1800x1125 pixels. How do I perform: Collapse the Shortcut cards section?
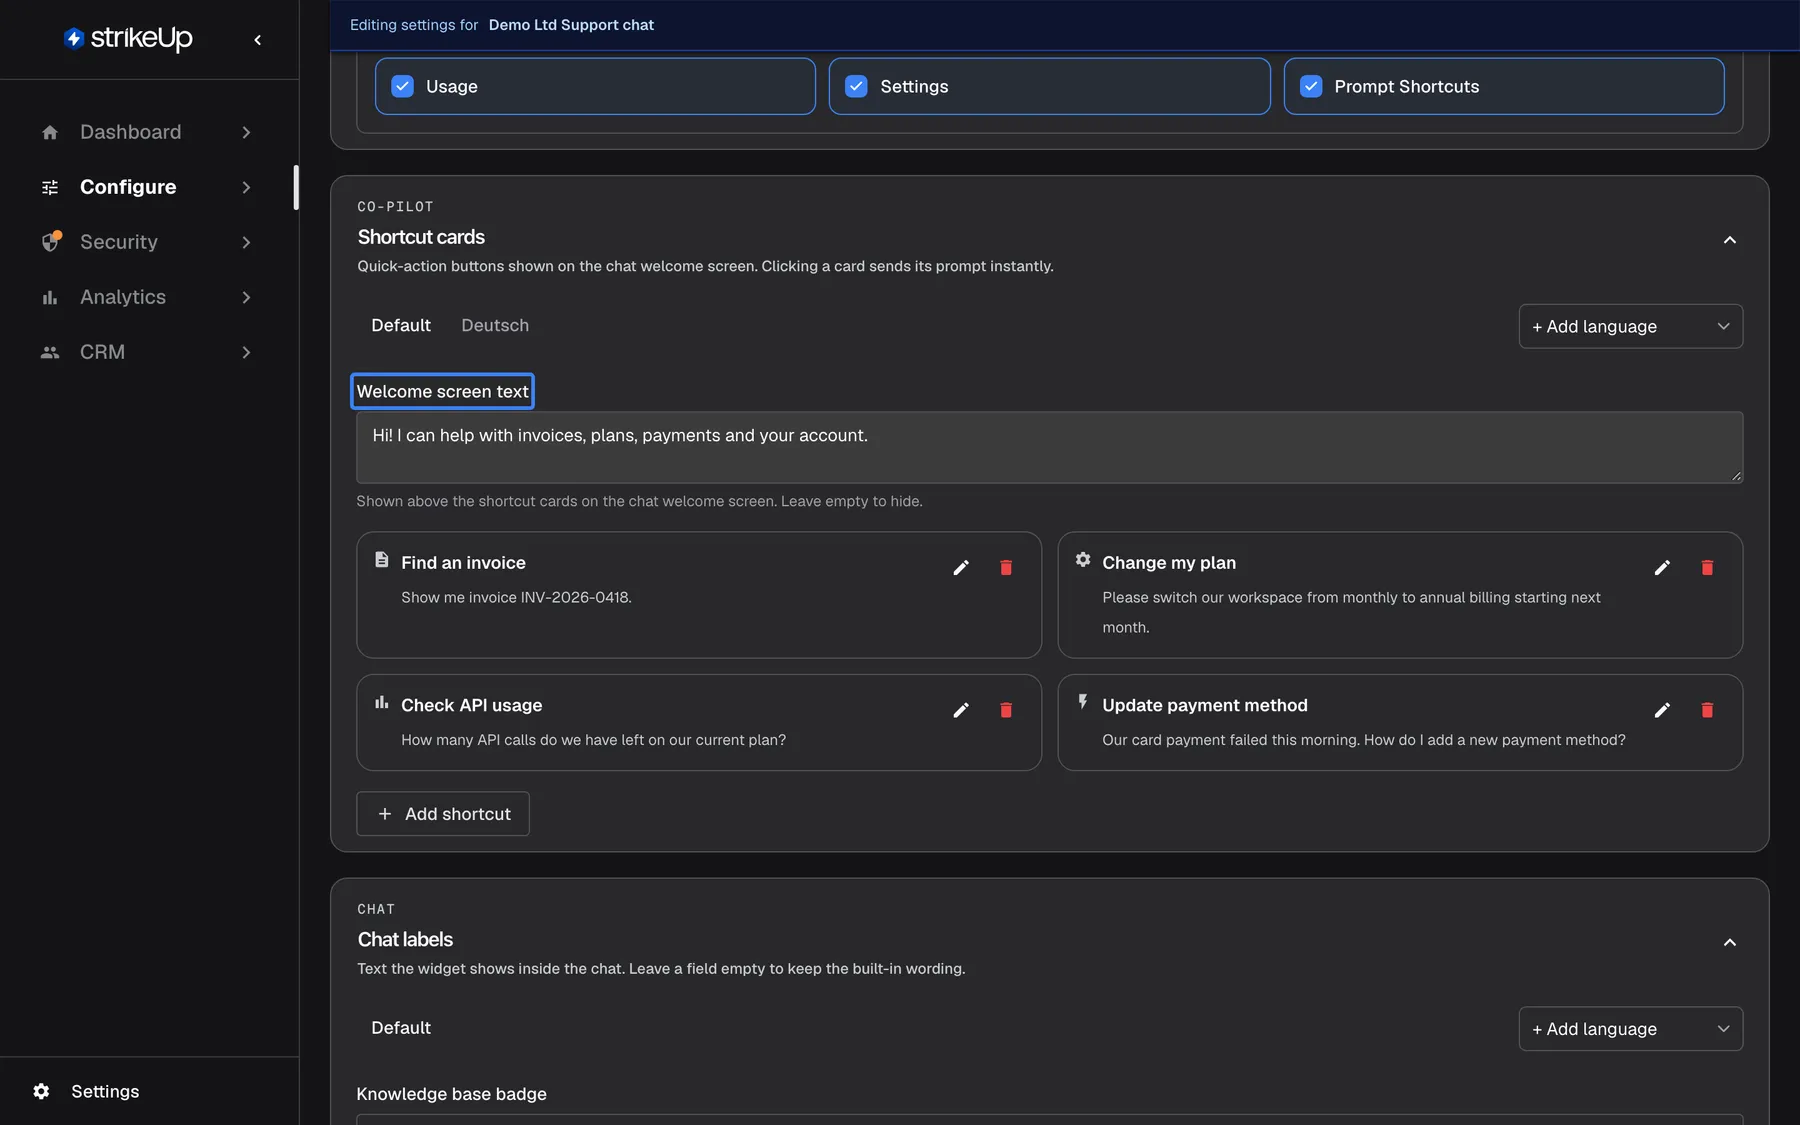tap(1729, 240)
